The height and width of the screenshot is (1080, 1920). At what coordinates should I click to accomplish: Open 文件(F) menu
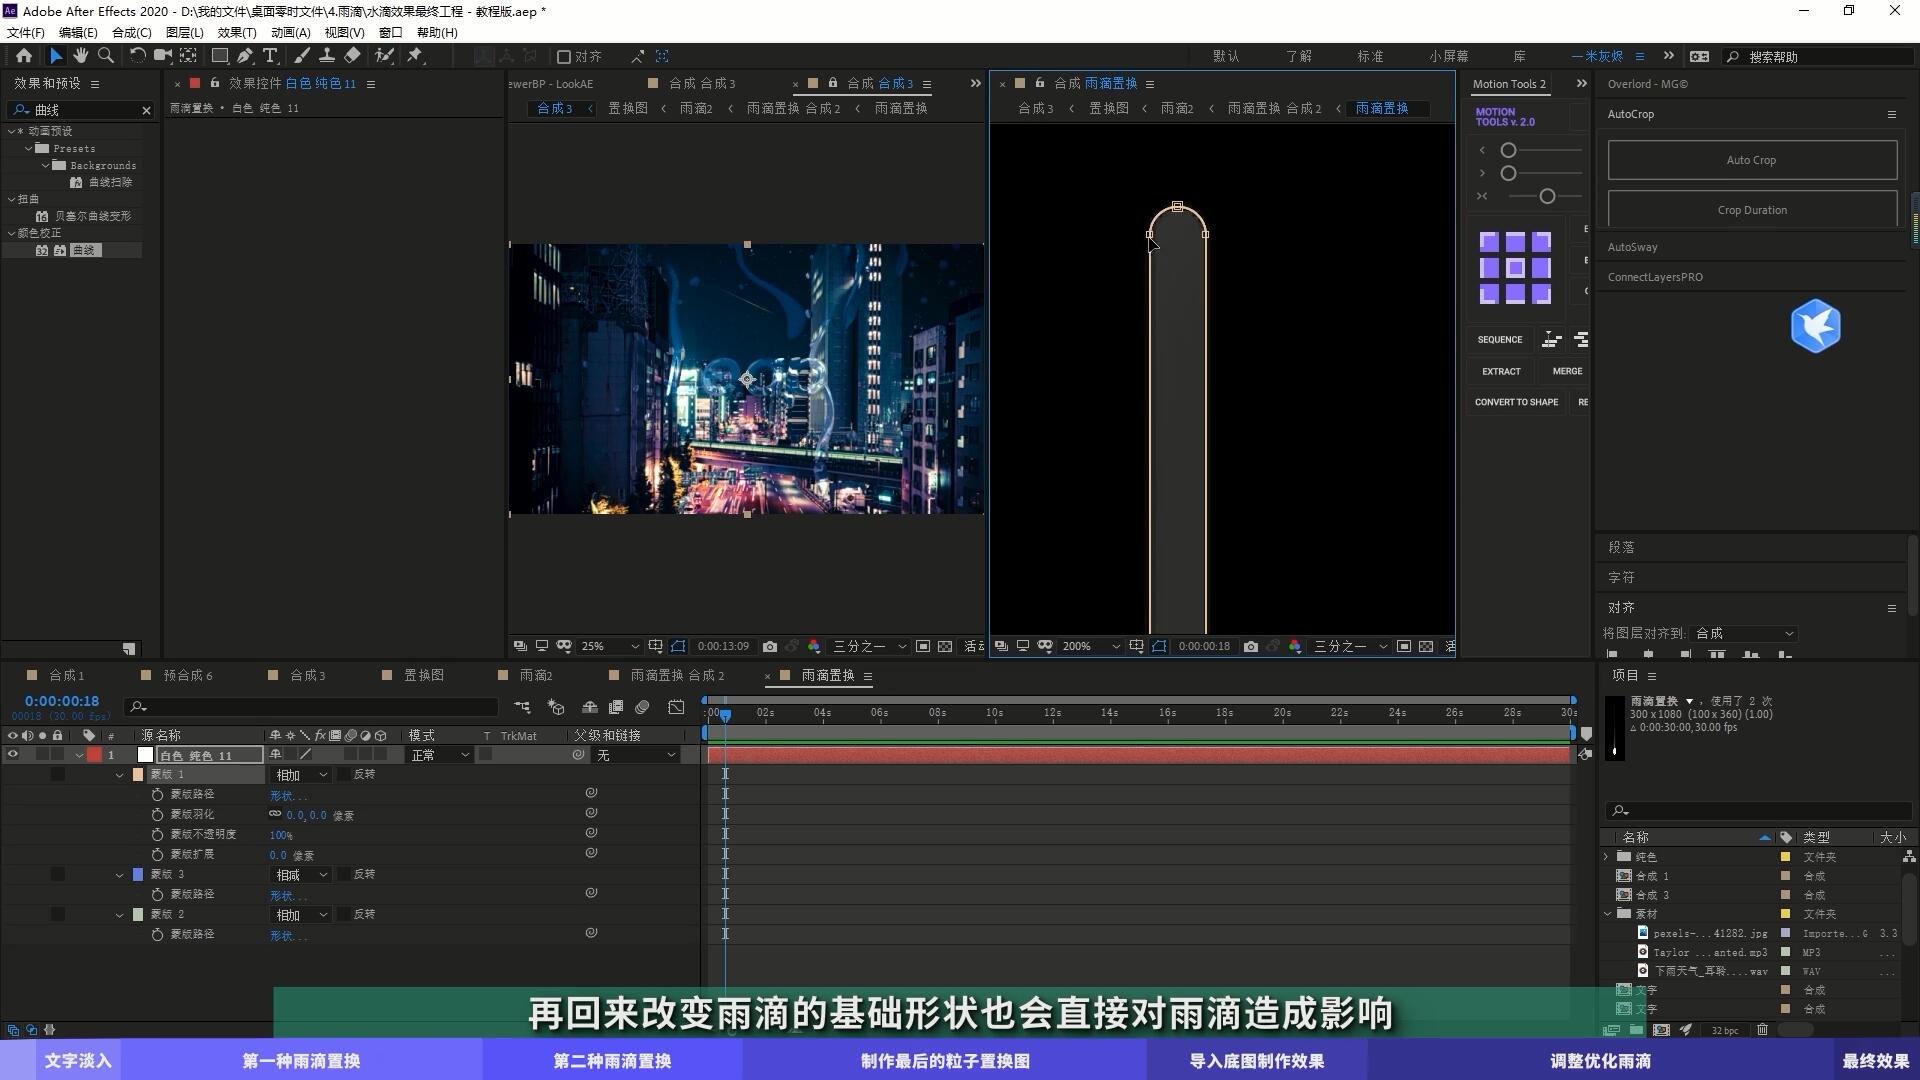[x=26, y=32]
